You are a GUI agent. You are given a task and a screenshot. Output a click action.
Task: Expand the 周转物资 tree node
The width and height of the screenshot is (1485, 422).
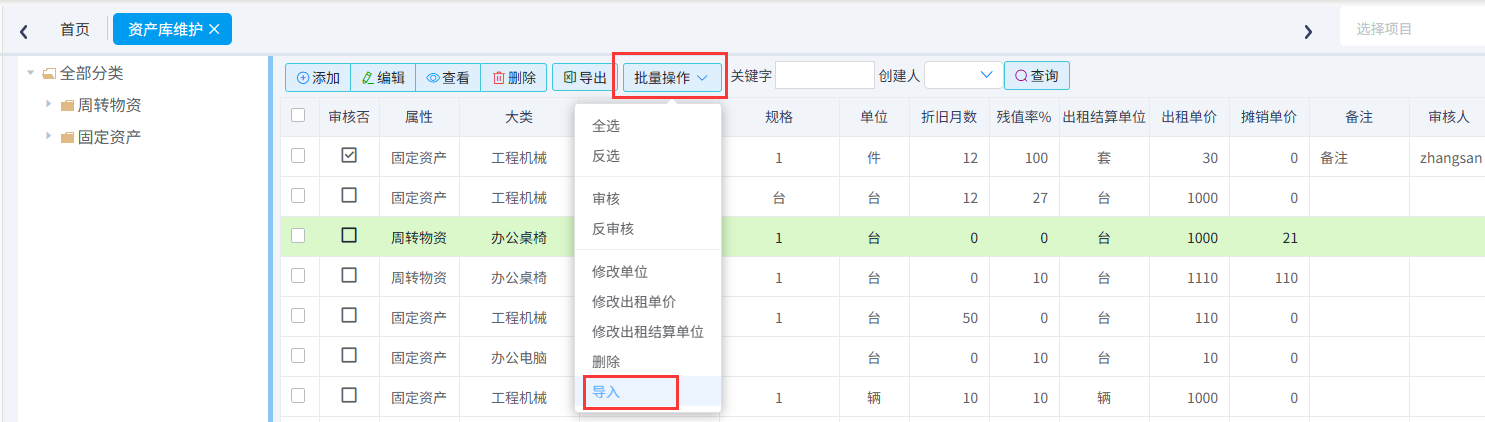pyautogui.click(x=48, y=104)
